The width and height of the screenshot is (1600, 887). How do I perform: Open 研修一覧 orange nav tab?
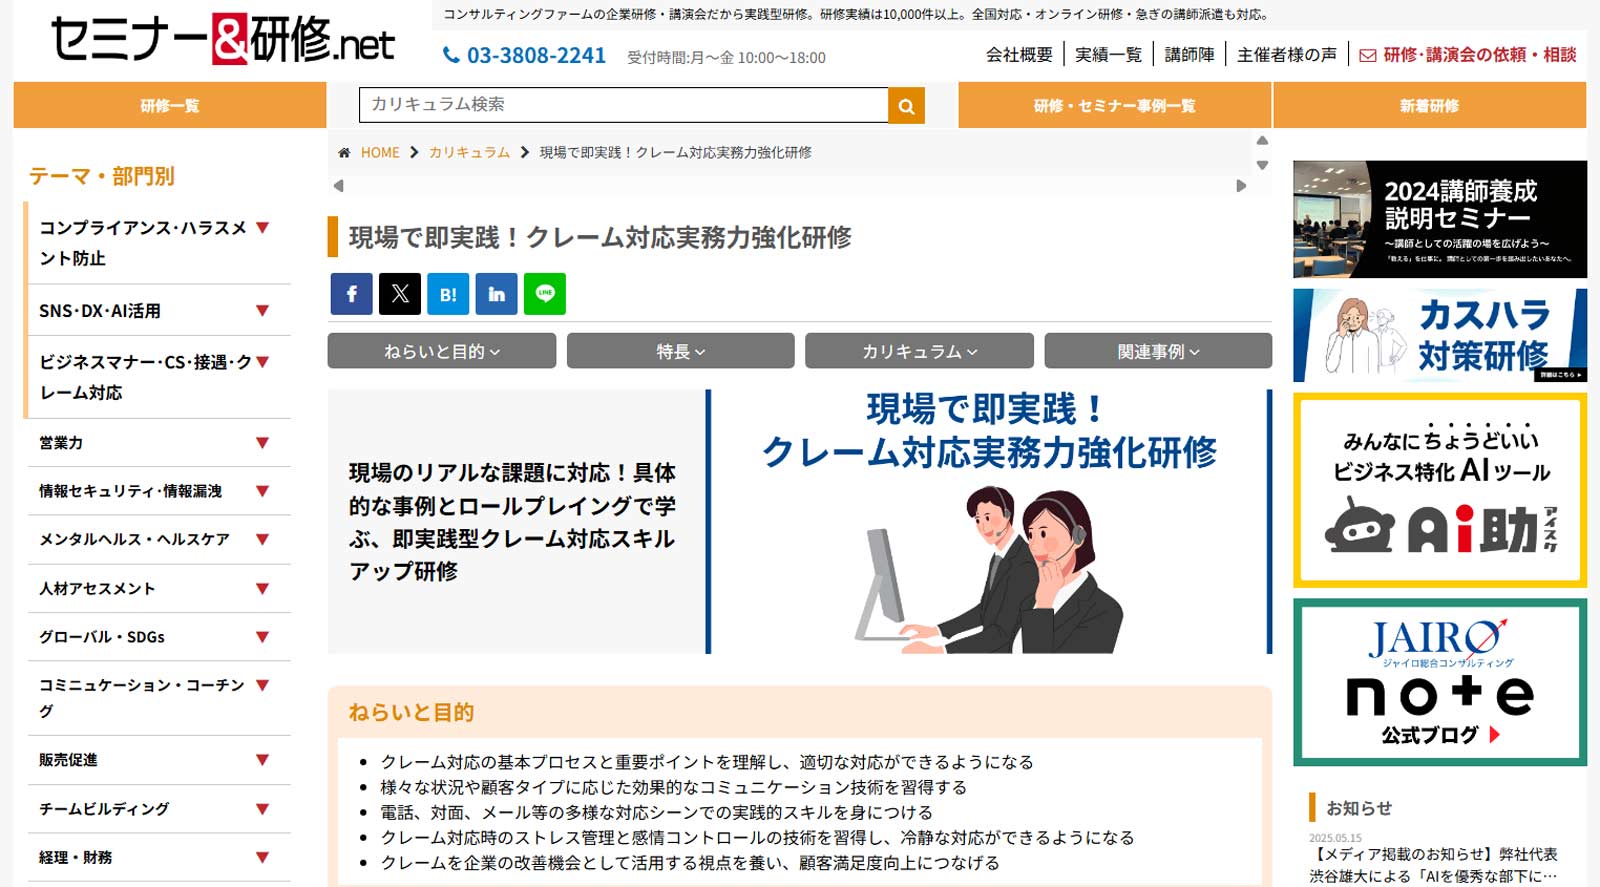point(170,105)
